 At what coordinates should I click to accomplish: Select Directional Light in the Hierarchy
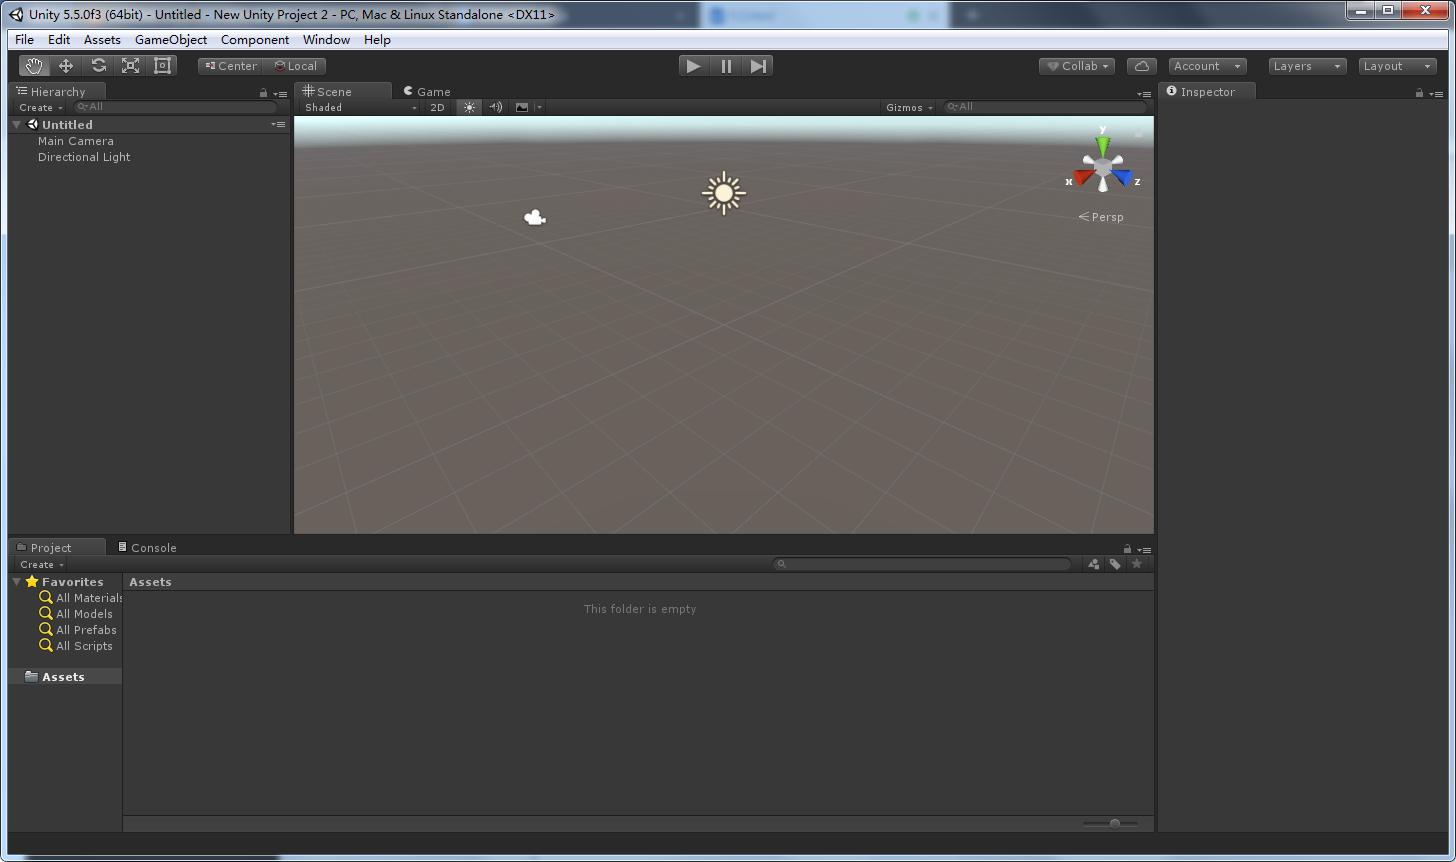pos(84,157)
